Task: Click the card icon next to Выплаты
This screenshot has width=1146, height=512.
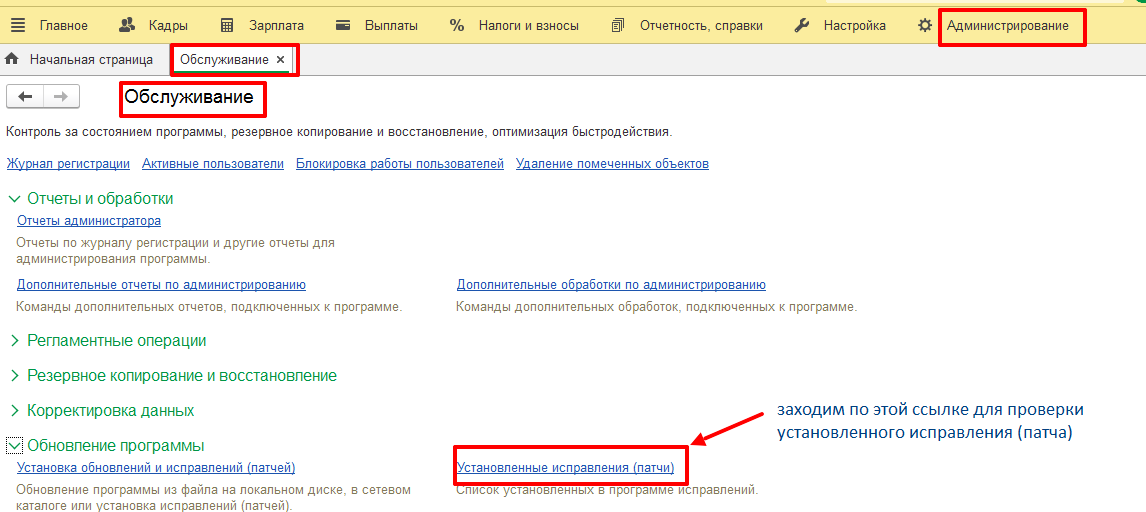Action: (344, 26)
